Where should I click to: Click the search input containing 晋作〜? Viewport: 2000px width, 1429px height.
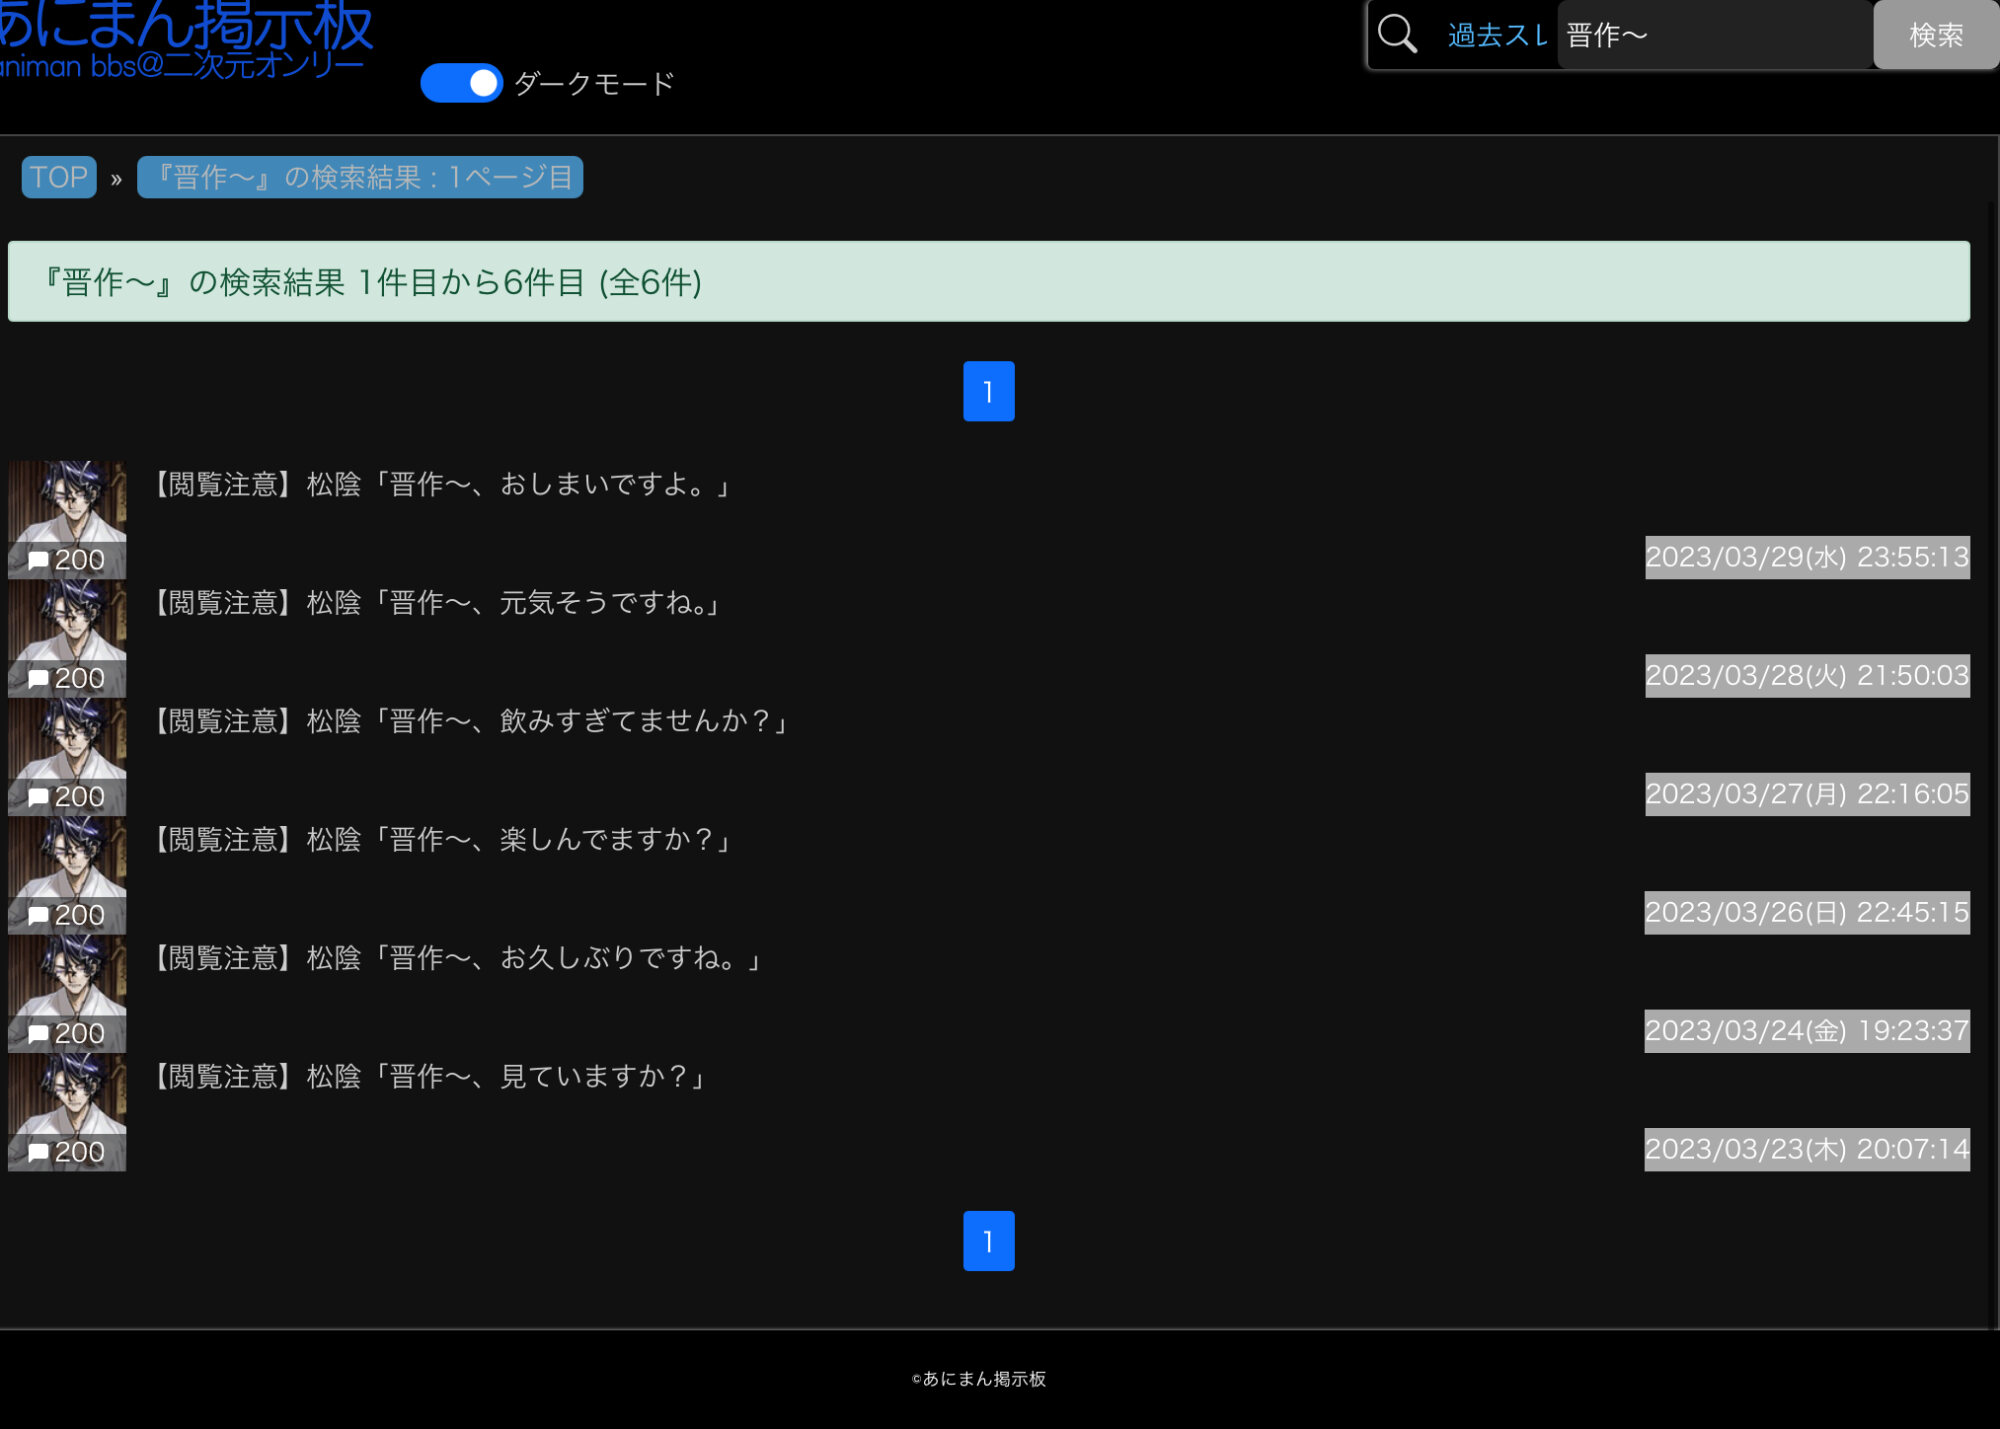click(1713, 36)
